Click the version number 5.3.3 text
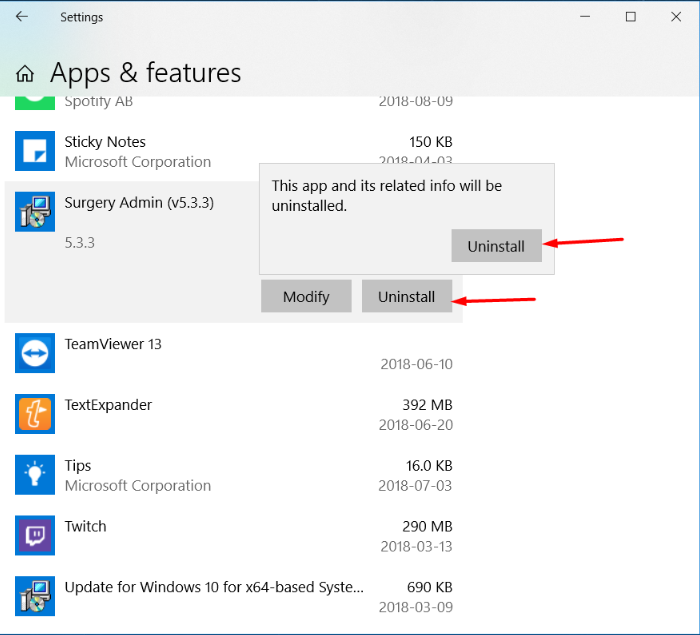The image size is (700, 635). pyautogui.click(x=79, y=242)
